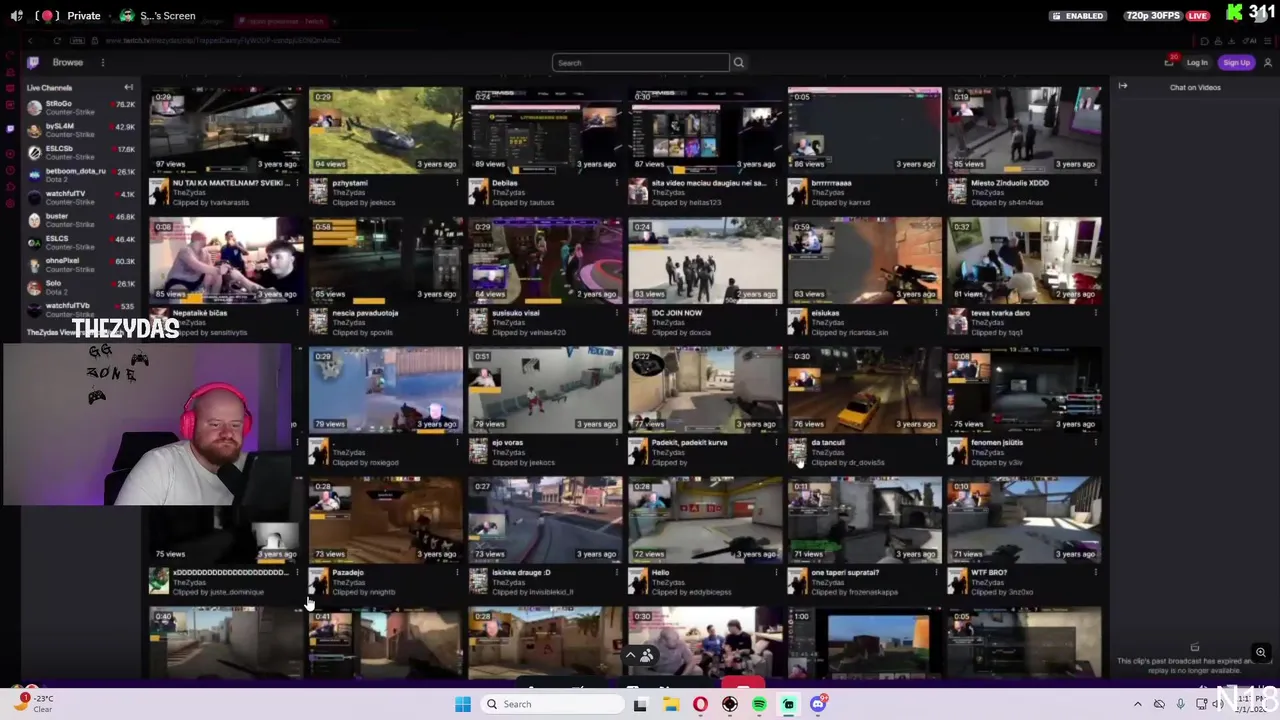1280x720 pixels.
Task: Open Solo live channel playing Dota 2
Action: point(80,287)
